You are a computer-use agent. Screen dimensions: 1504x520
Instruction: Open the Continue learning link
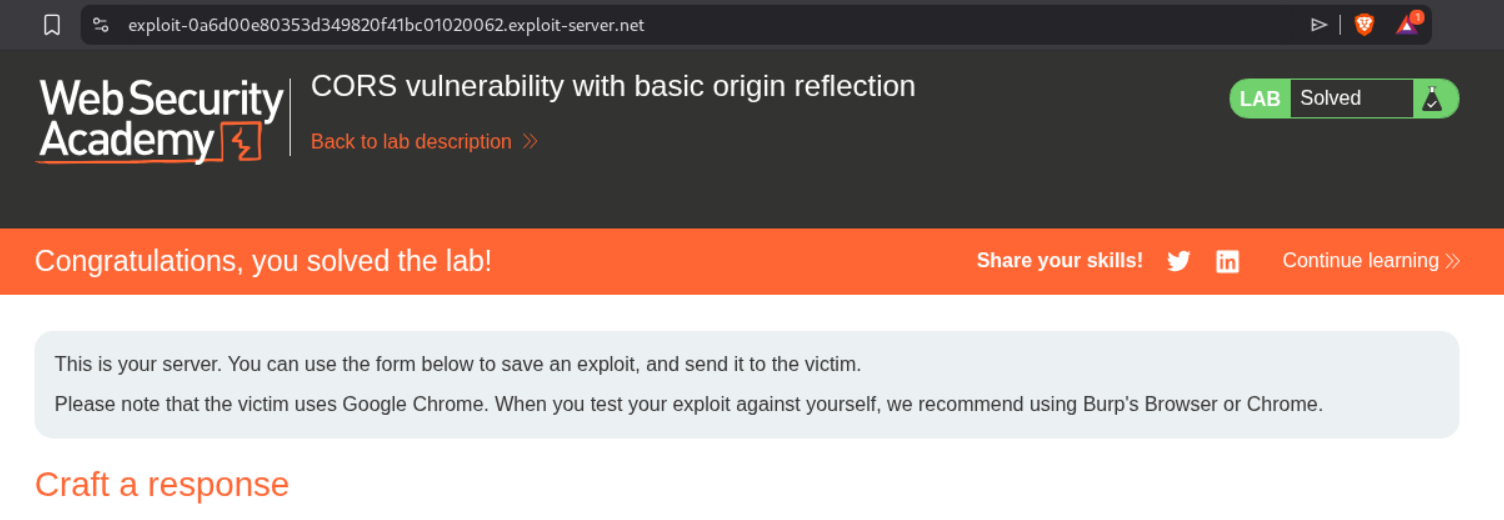point(1360,261)
